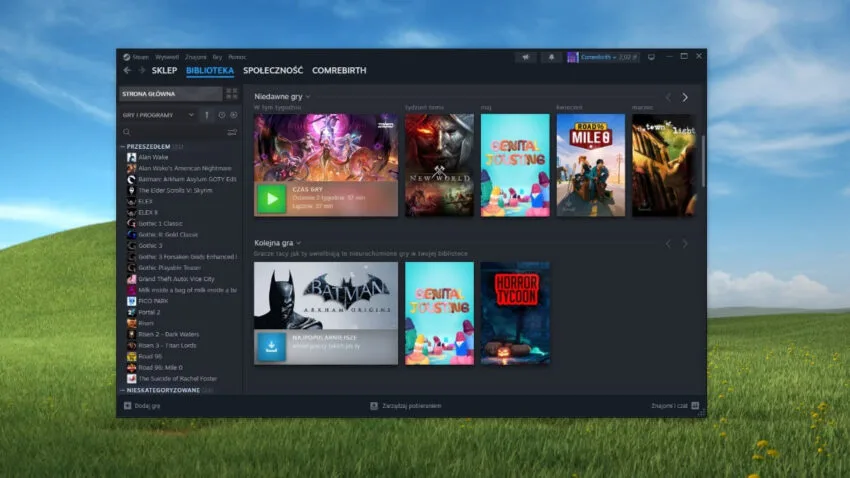Open the Horror Tycoon cover
Viewport: 850px width, 478px height.
(515, 313)
